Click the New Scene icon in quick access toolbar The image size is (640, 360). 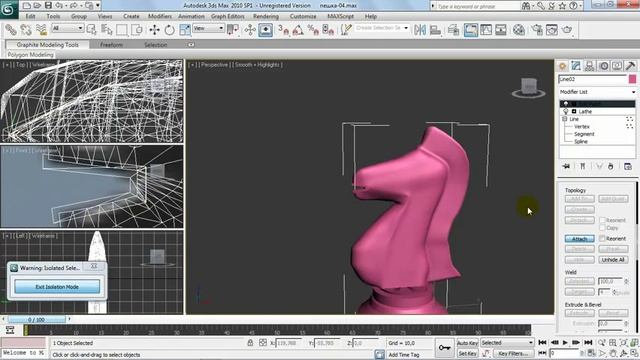click(x=27, y=5)
